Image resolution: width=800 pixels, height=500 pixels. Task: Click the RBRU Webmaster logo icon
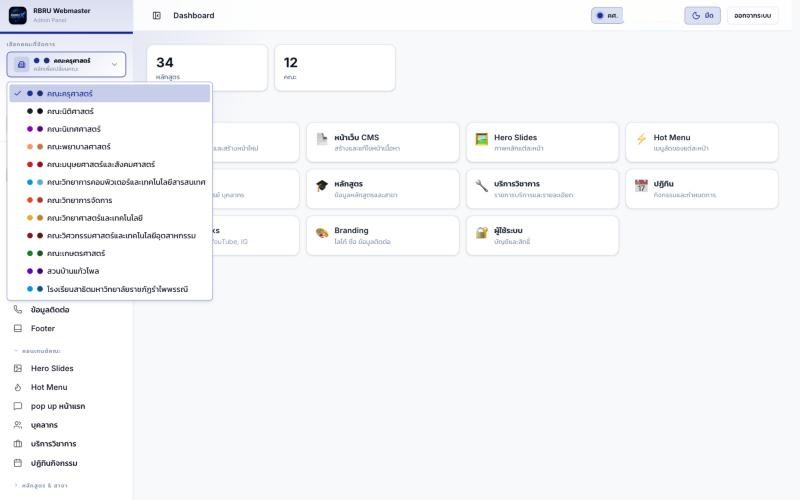18,15
